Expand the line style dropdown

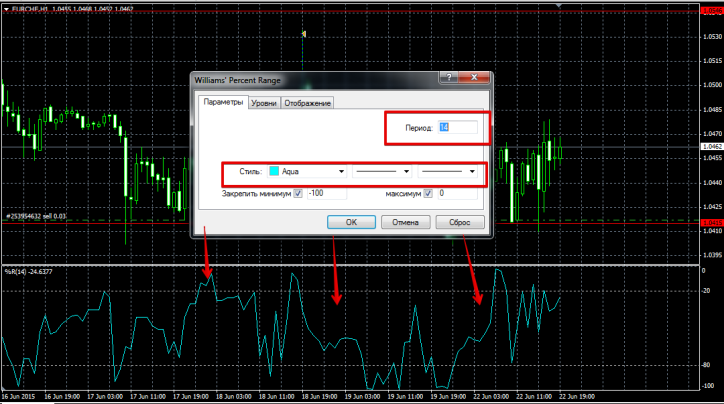pyautogui.click(x=407, y=172)
